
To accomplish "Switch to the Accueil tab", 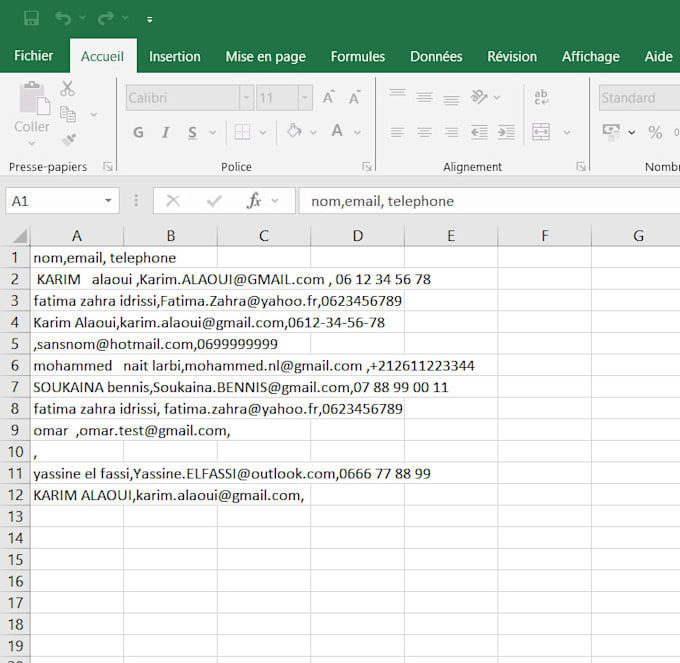I will pyautogui.click(x=102, y=56).
